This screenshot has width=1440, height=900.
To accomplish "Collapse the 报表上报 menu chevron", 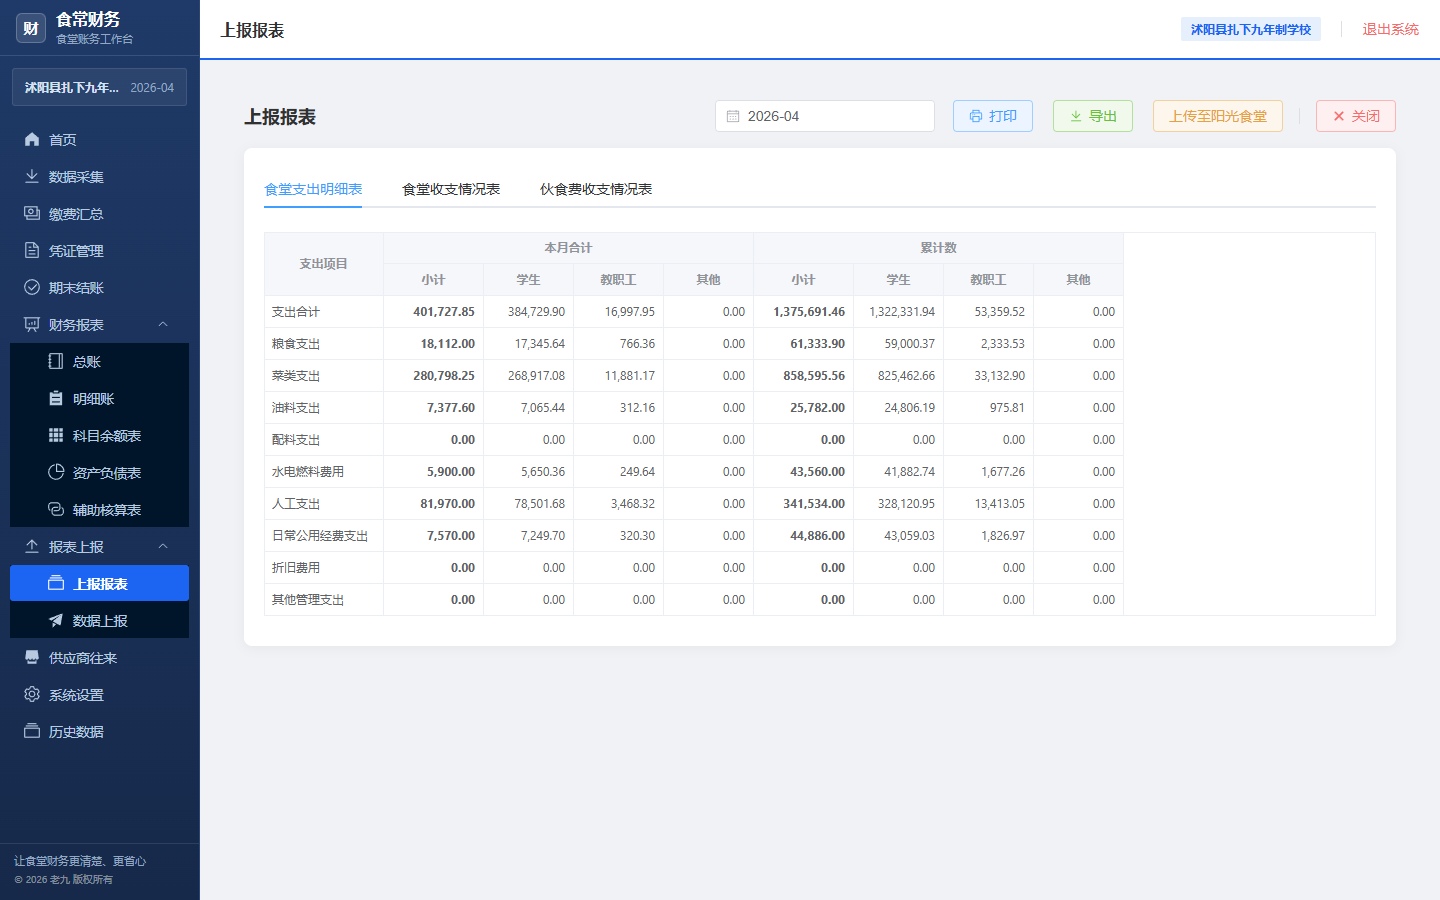I will coord(163,546).
